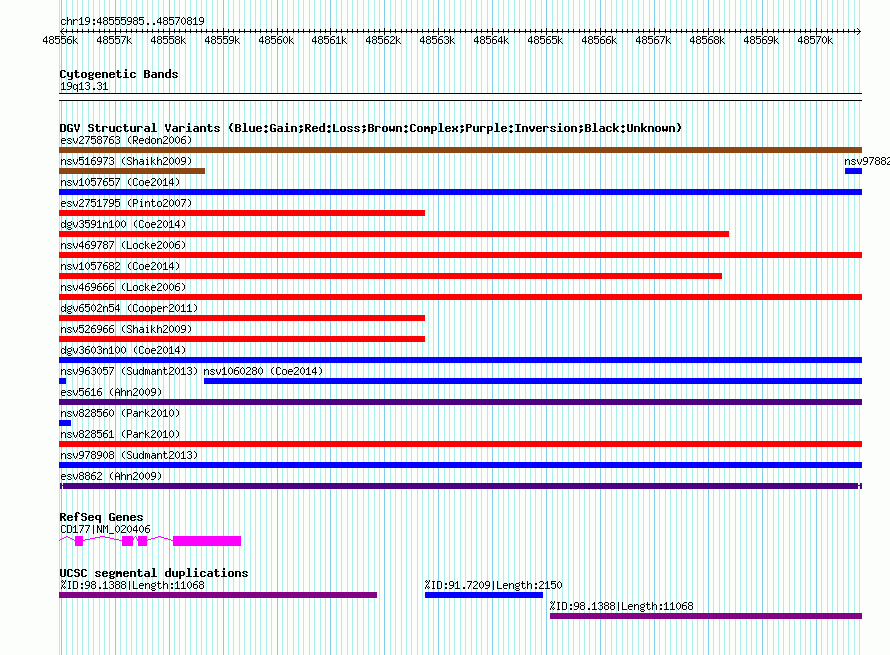Screen dimensions: 890x655
Task: Click nsv1057682 (Coe2014) variant label
Action: point(120,266)
